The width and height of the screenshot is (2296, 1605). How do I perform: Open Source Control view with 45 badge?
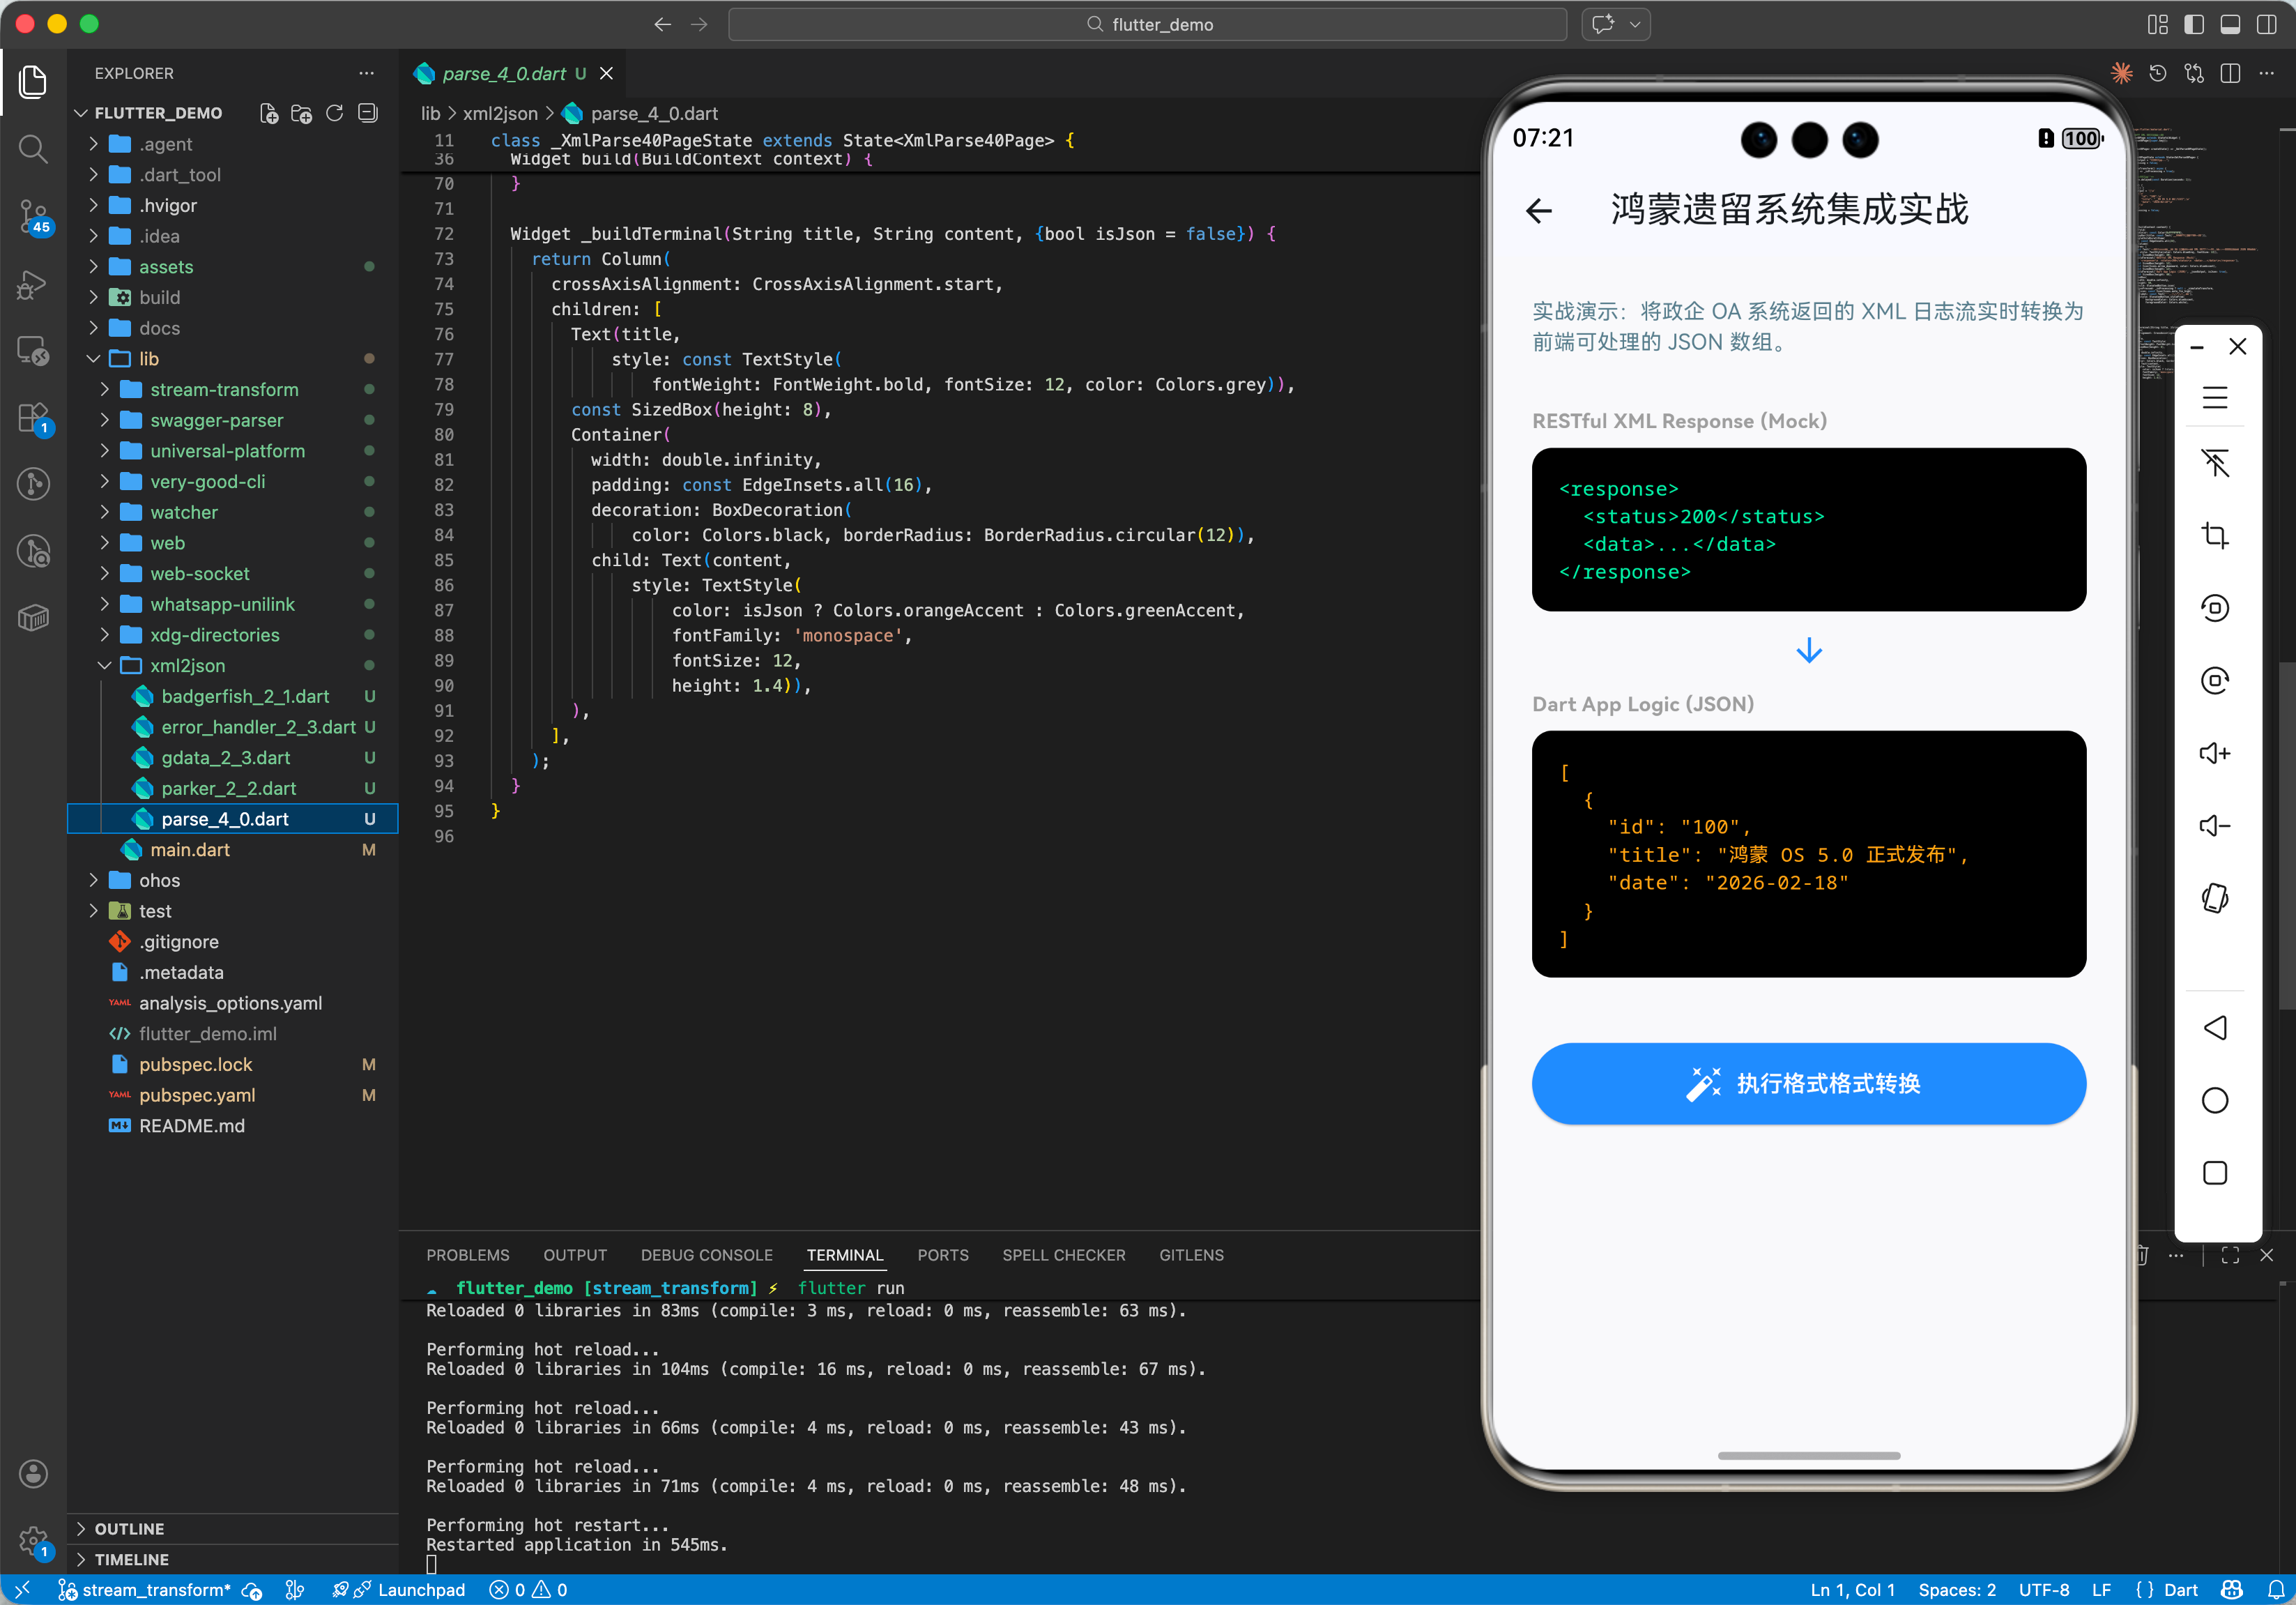[33, 215]
